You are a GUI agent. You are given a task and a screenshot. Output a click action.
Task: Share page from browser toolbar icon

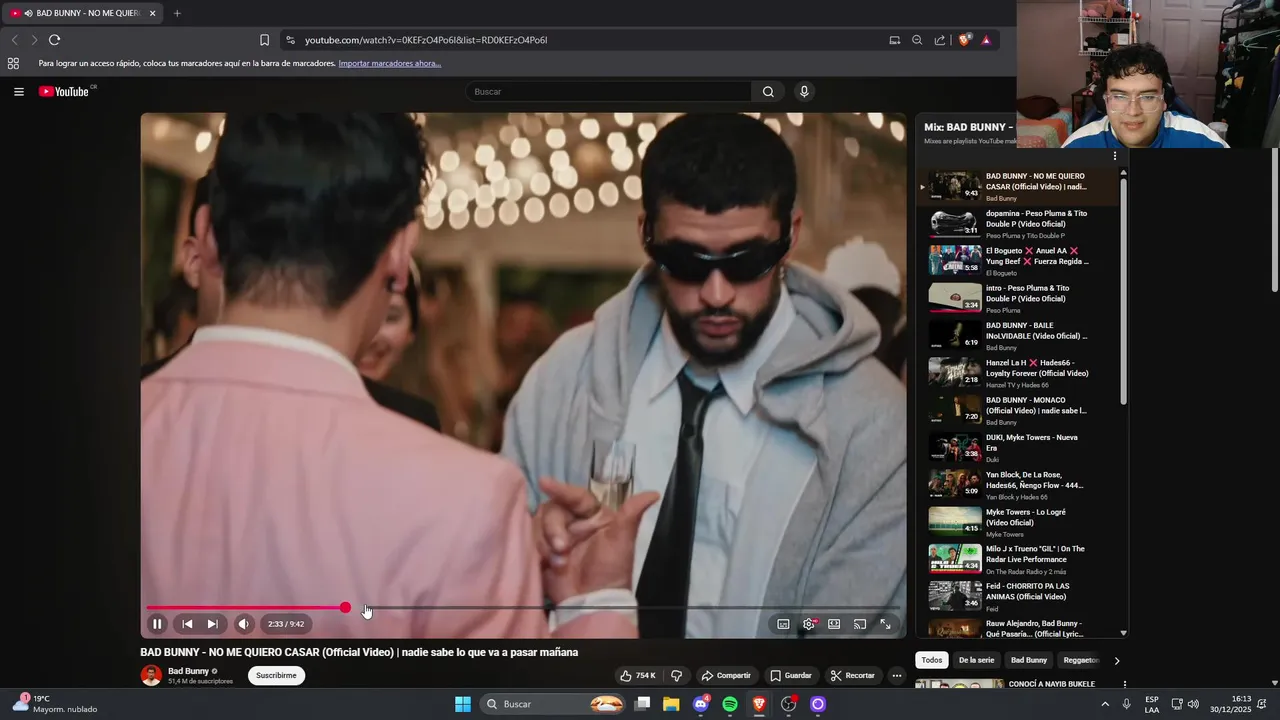(940, 40)
